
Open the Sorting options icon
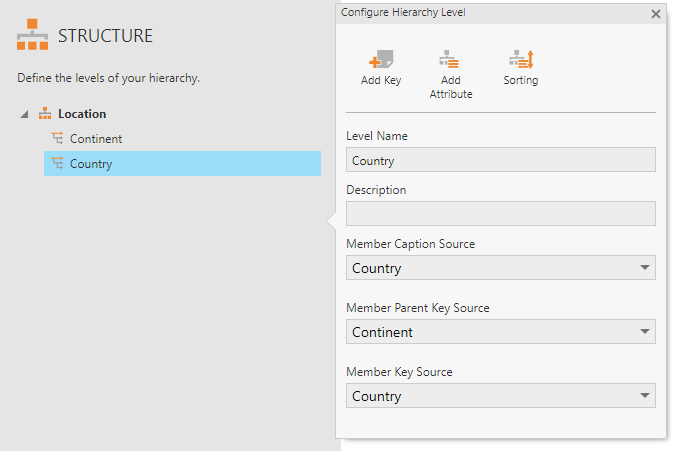pos(521,59)
